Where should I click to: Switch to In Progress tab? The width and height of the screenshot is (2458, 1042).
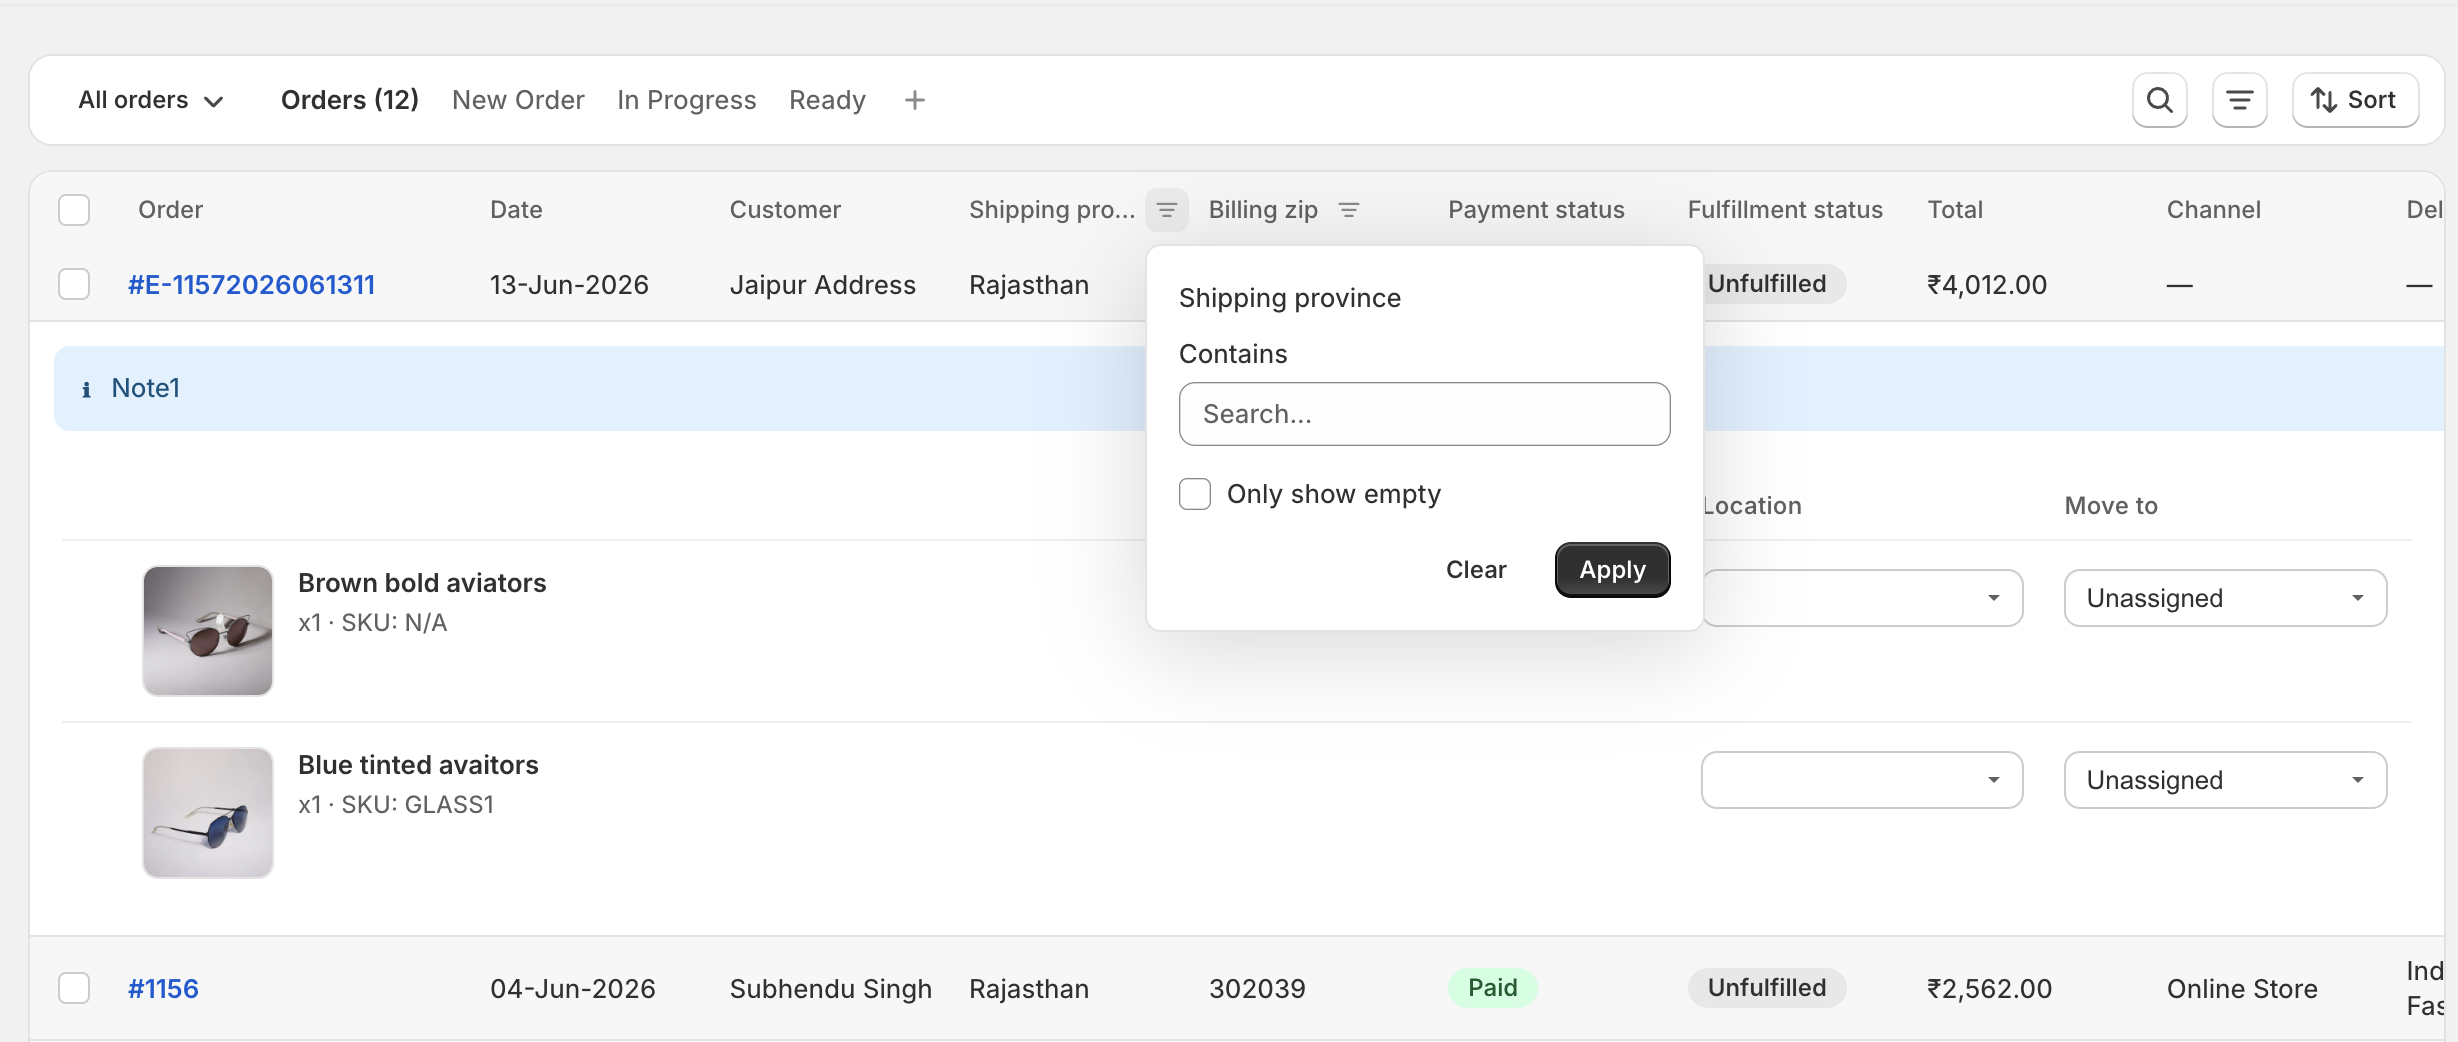[686, 100]
